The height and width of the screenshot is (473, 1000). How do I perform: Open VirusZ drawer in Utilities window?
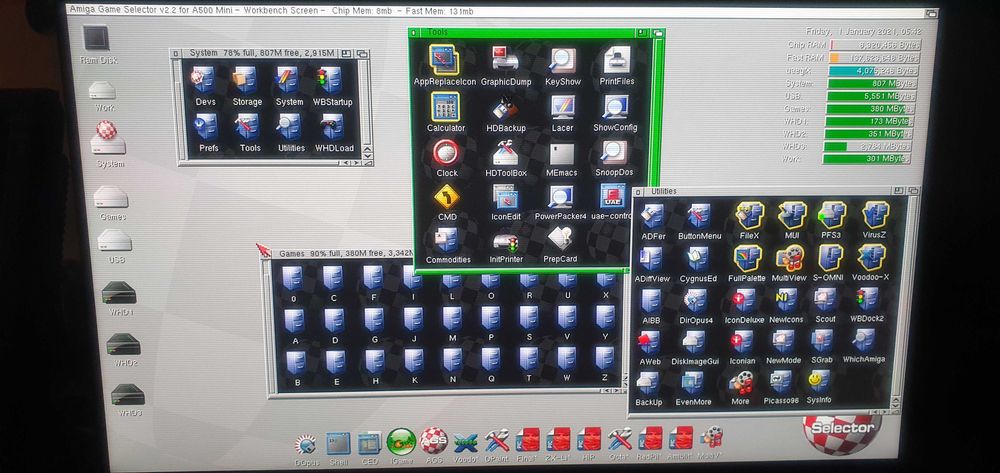point(875,215)
